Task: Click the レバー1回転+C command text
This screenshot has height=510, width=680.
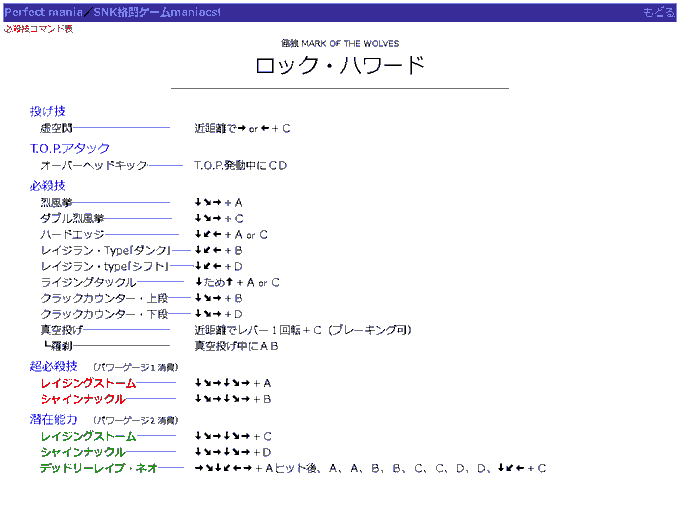Action: point(303,330)
